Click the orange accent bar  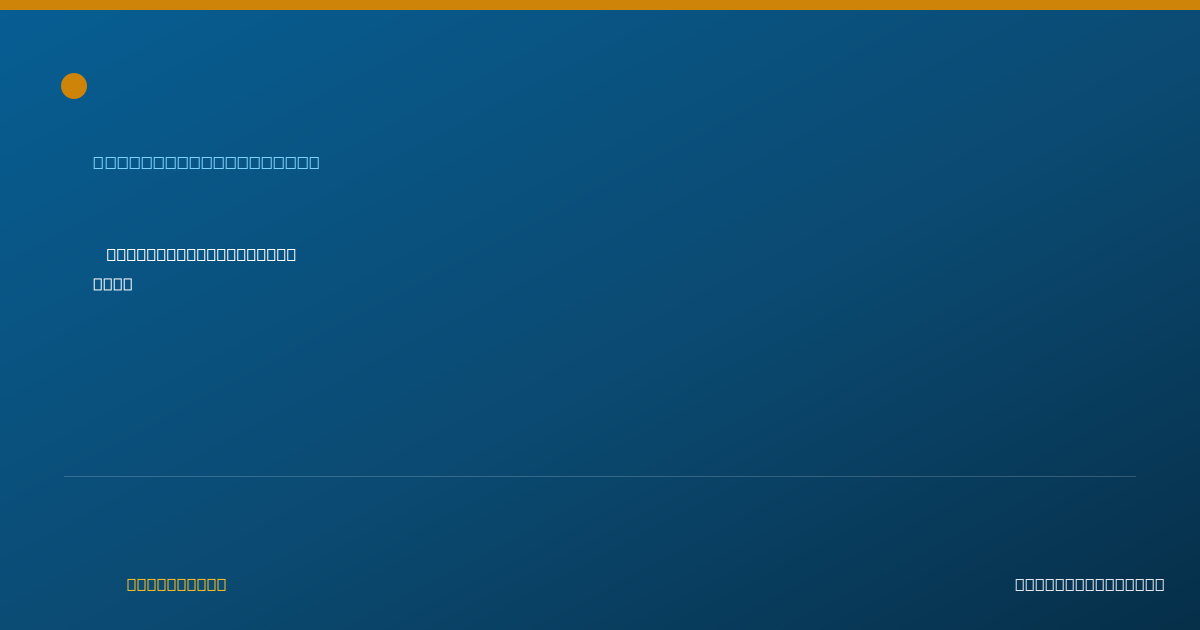point(600,5)
